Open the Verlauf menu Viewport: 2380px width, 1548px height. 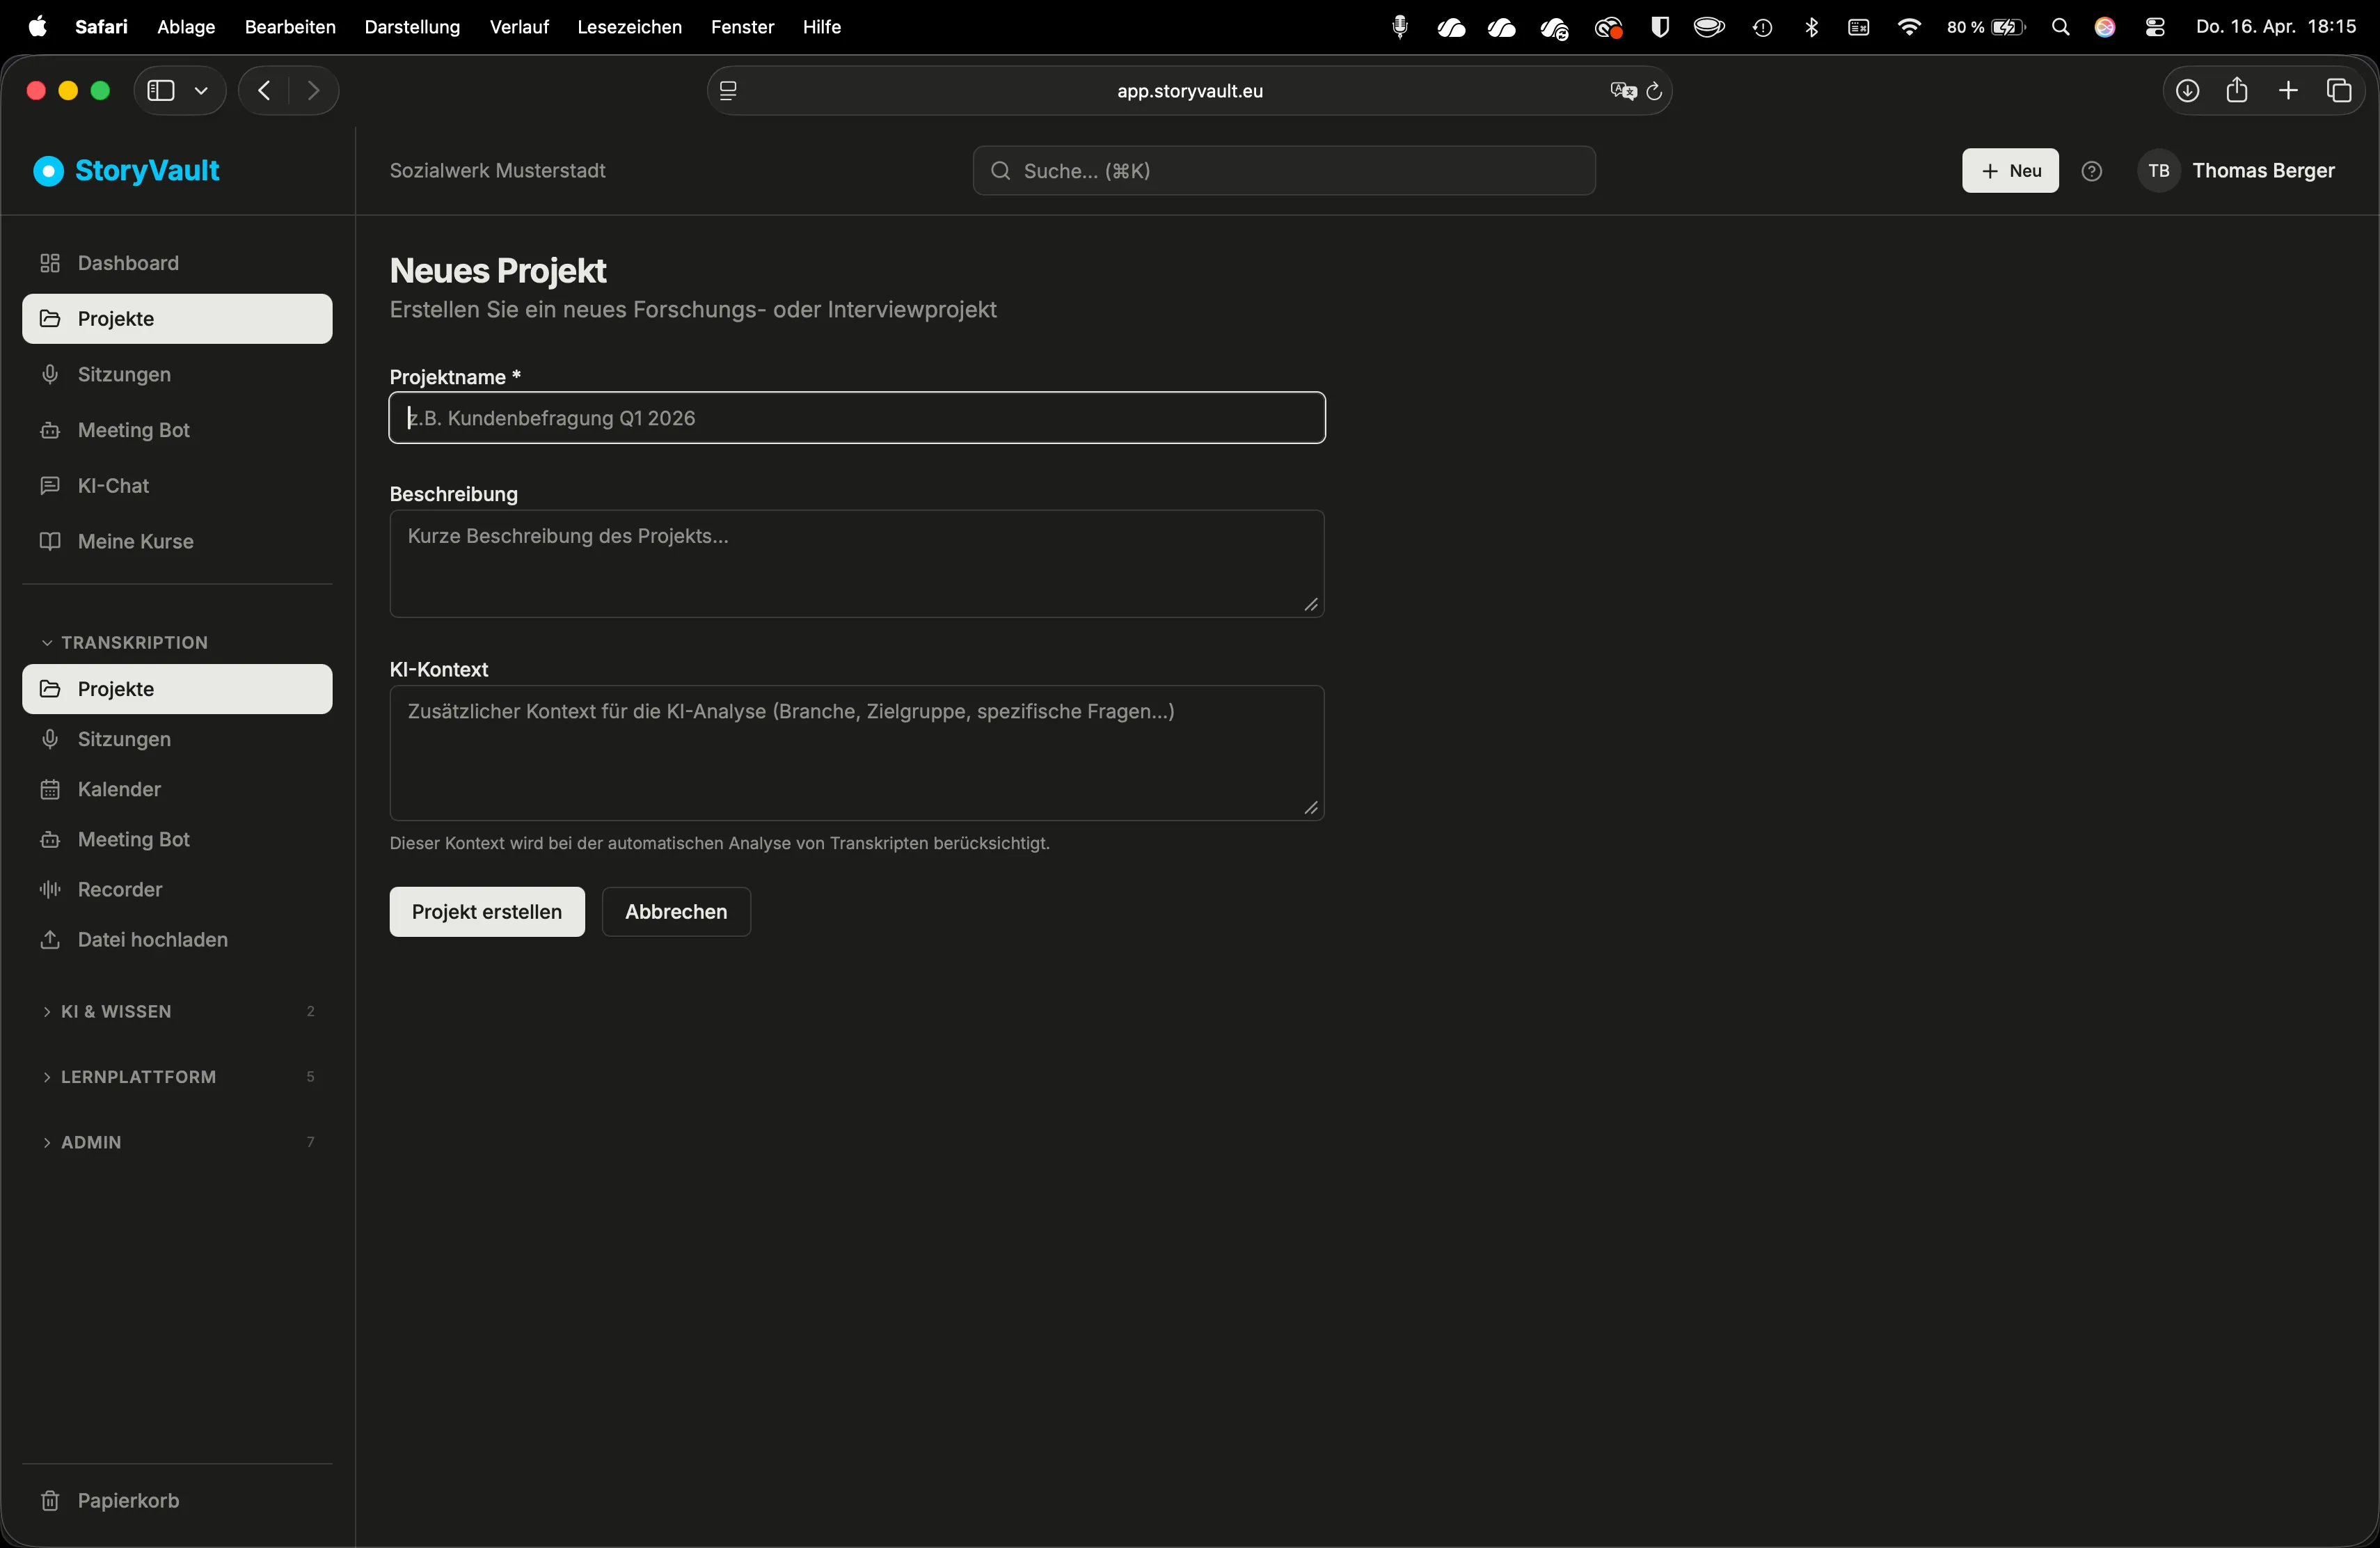(519, 27)
